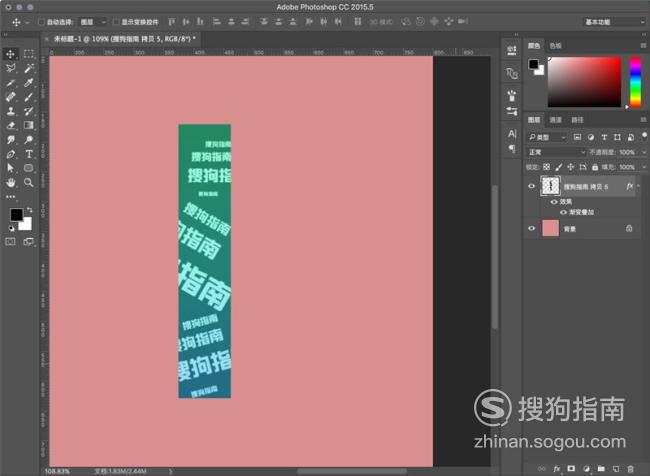Enable the Show Transform Controls checkbox
The width and height of the screenshot is (650, 476).
(116, 22)
